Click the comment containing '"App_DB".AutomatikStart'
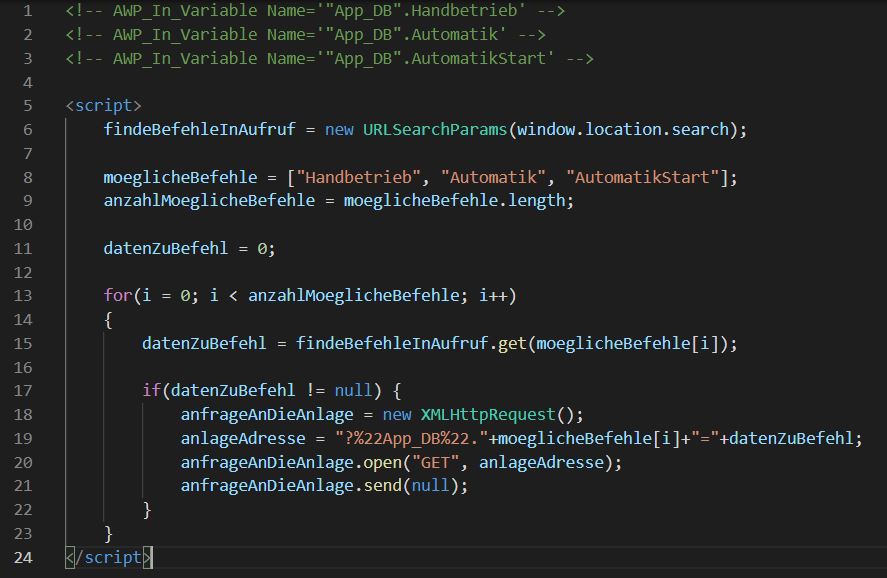Image resolution: width=887 pixels, height=578 pixels. tap(330, 58)
